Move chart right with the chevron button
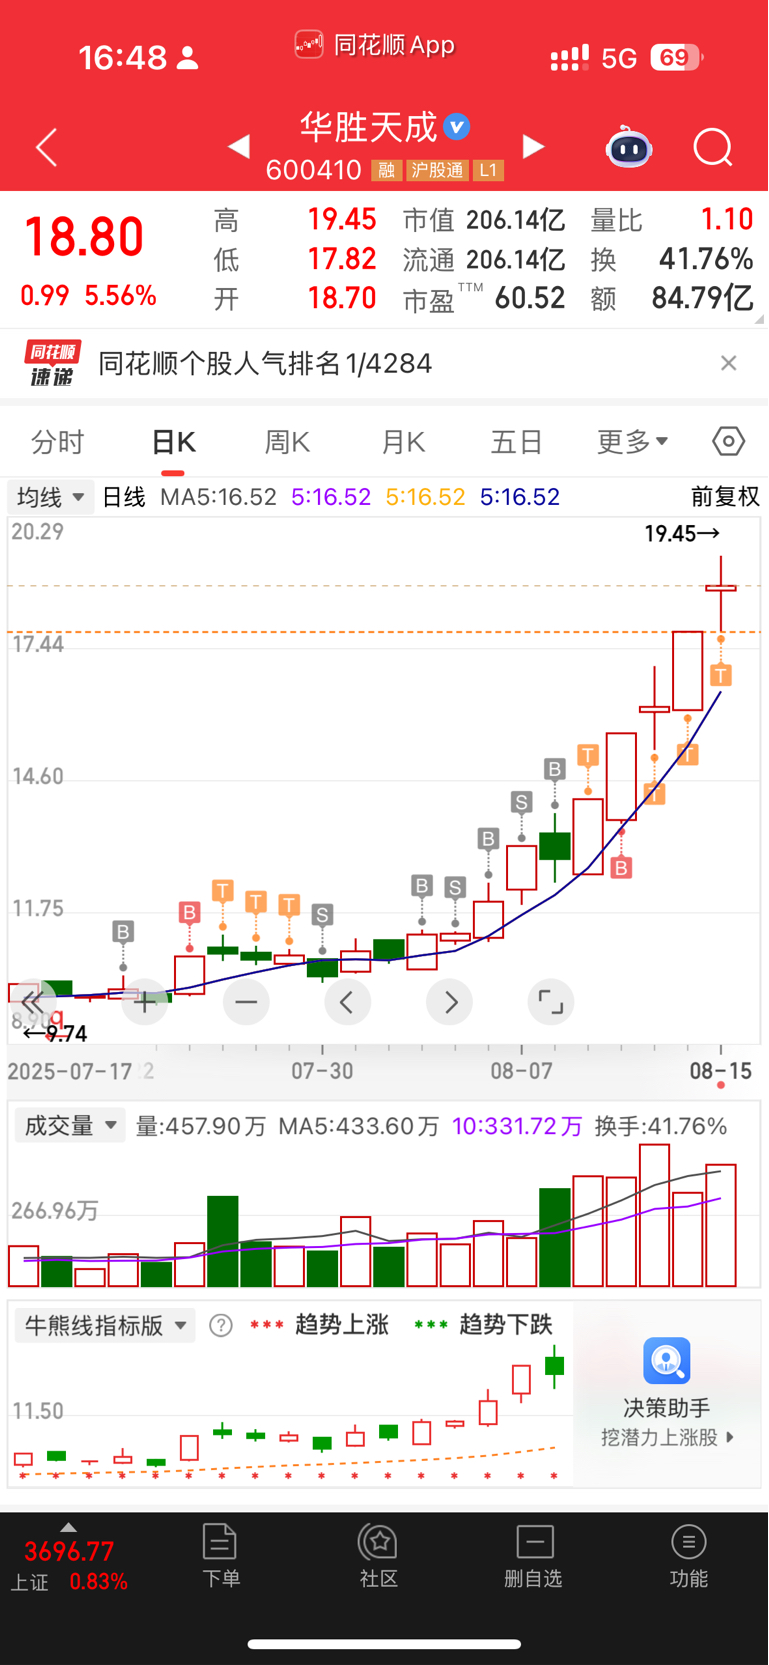The height and width of the screenshot is (1665, 769). tap(449, 1001)
